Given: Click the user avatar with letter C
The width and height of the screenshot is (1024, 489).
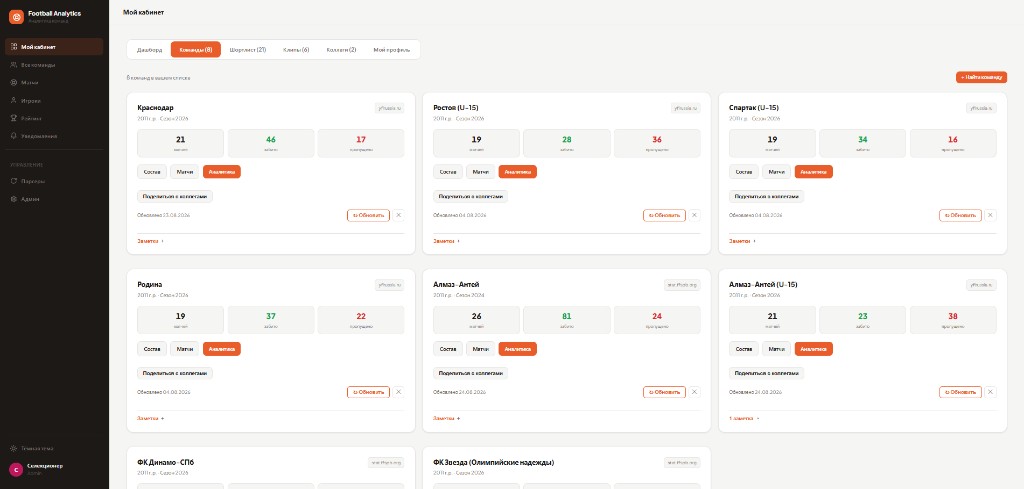Looking at the screenshot, I should pyautogui.click(x=16, y=469).
